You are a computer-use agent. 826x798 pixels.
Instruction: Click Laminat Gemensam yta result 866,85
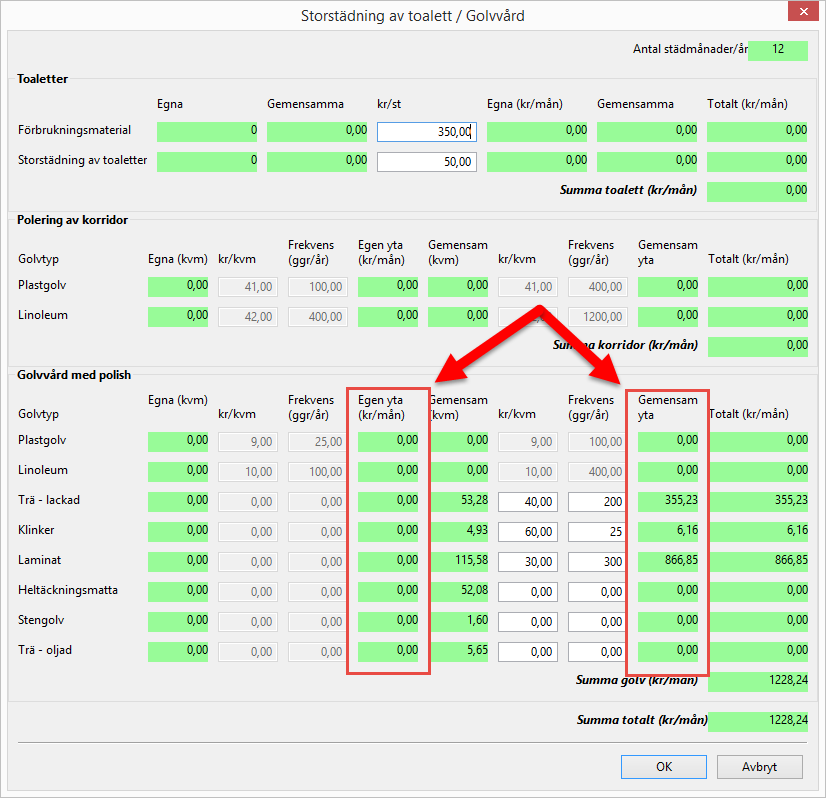pyautogui.click(x=668, y=562)
